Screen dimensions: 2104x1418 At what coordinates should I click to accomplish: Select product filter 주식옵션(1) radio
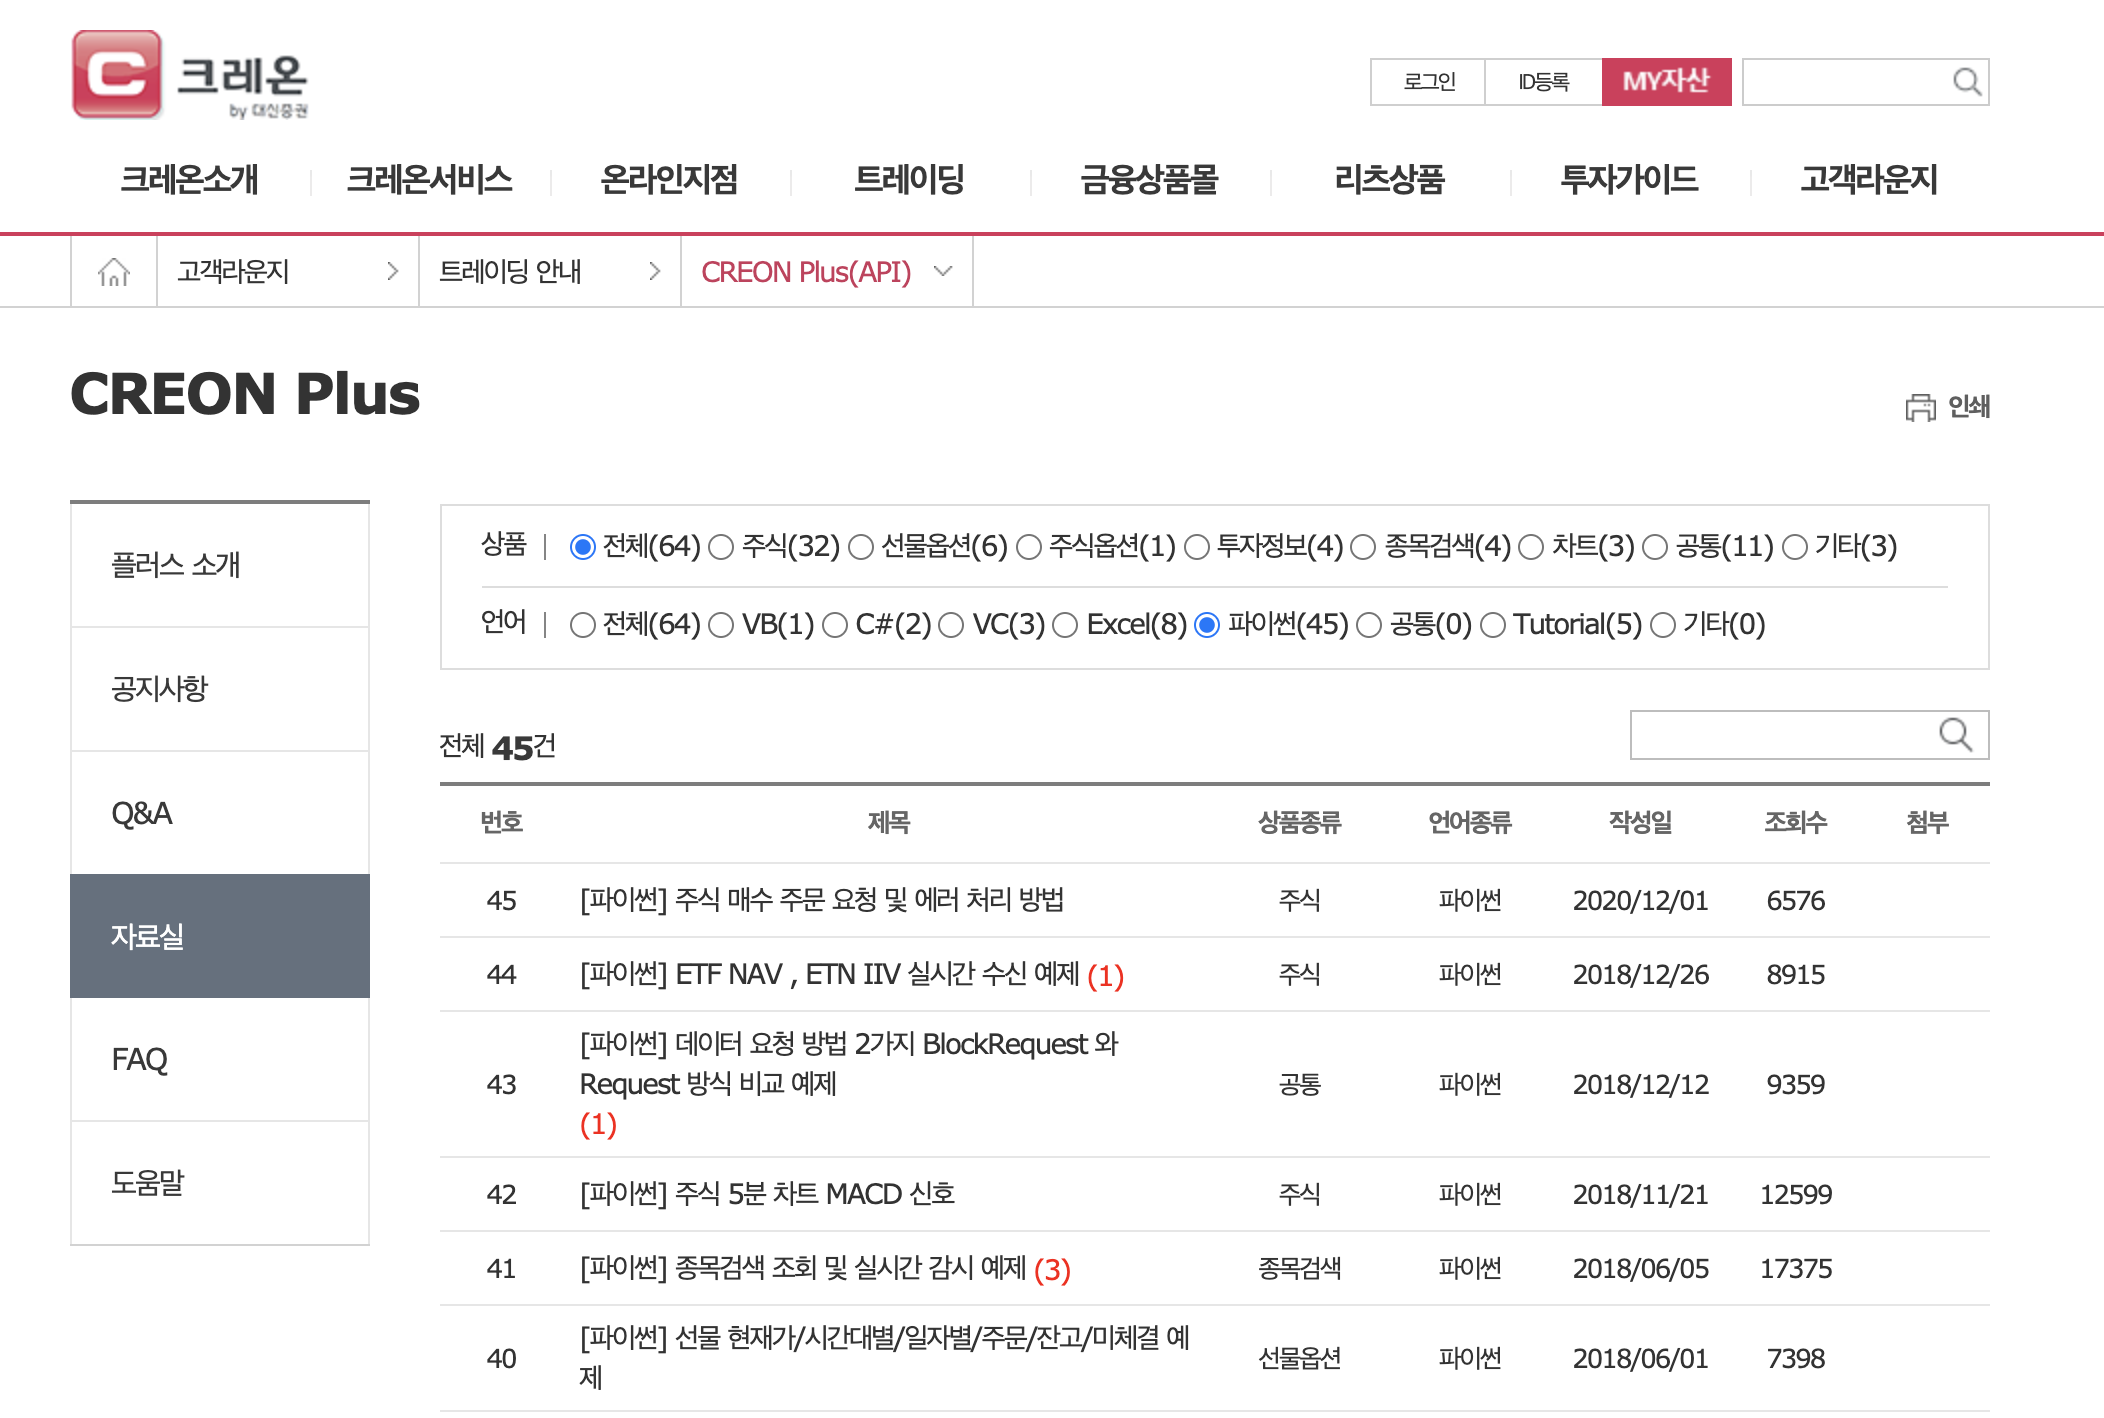point(1029,547)
